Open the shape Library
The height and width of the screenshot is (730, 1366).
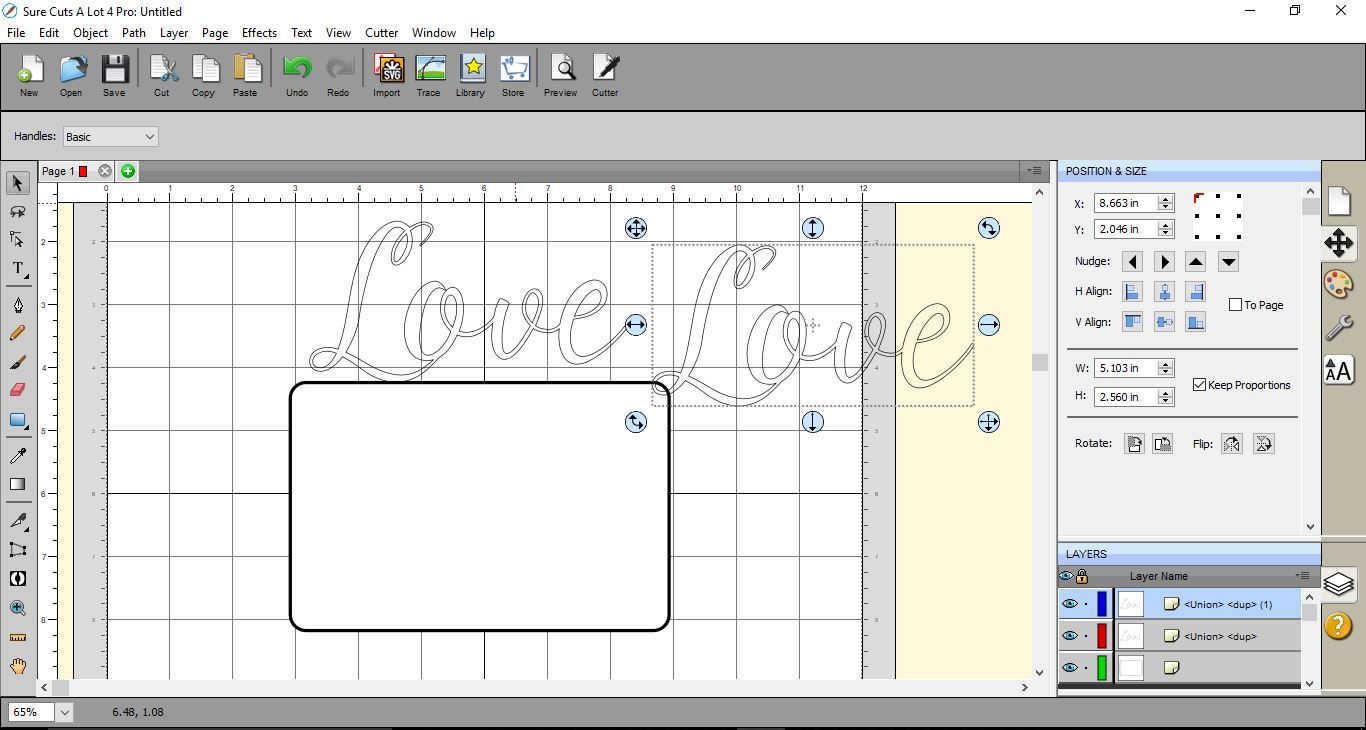tap(470, 75)
